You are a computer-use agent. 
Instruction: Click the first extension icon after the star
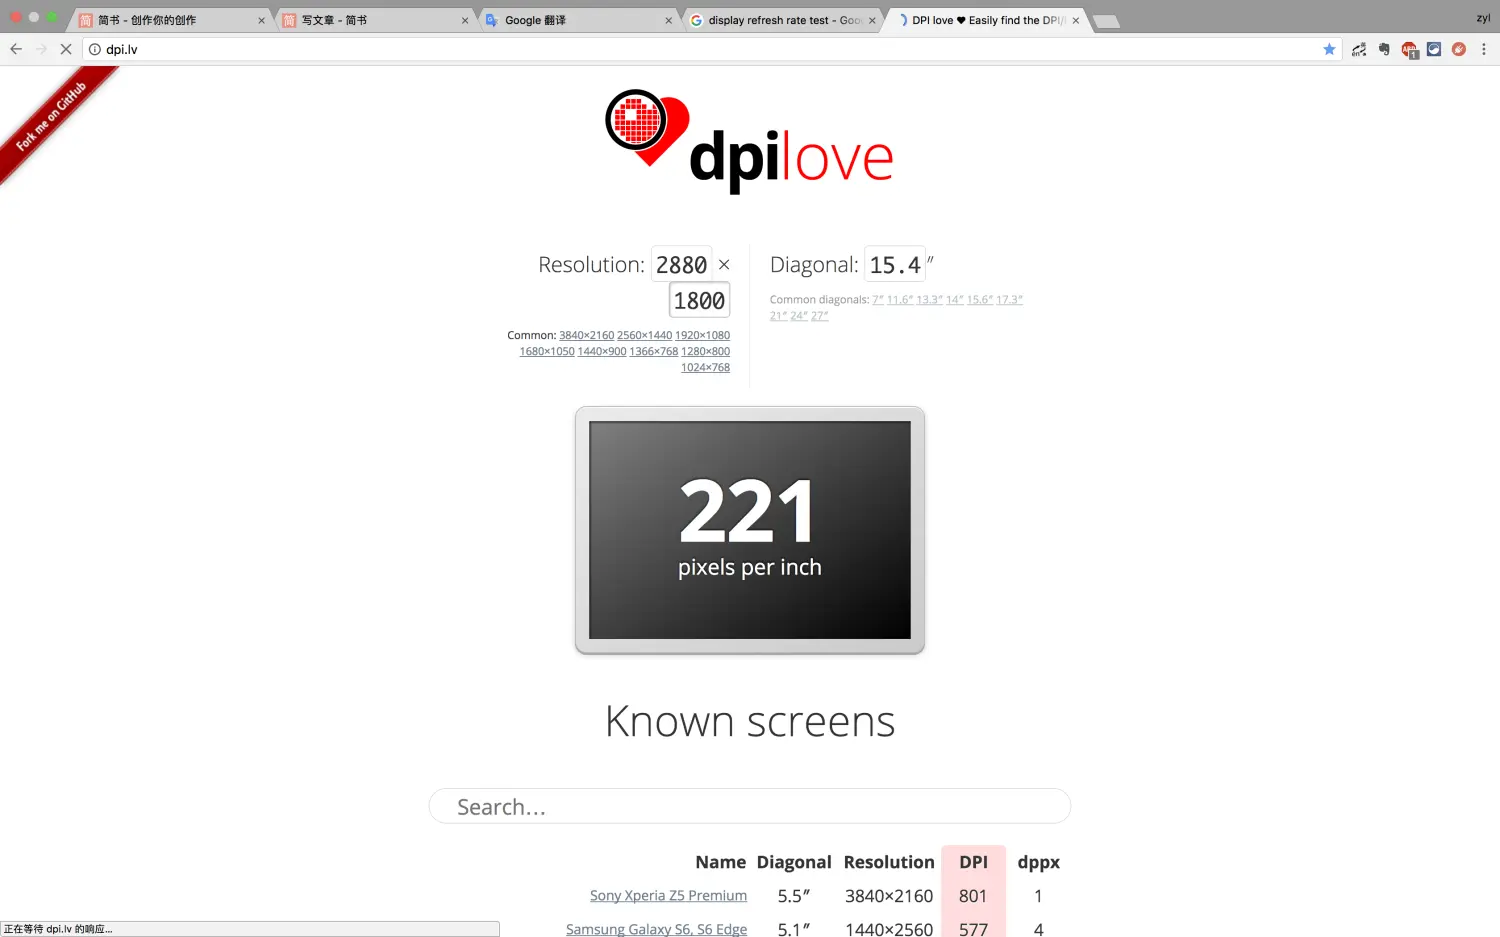coord(1359,49)
